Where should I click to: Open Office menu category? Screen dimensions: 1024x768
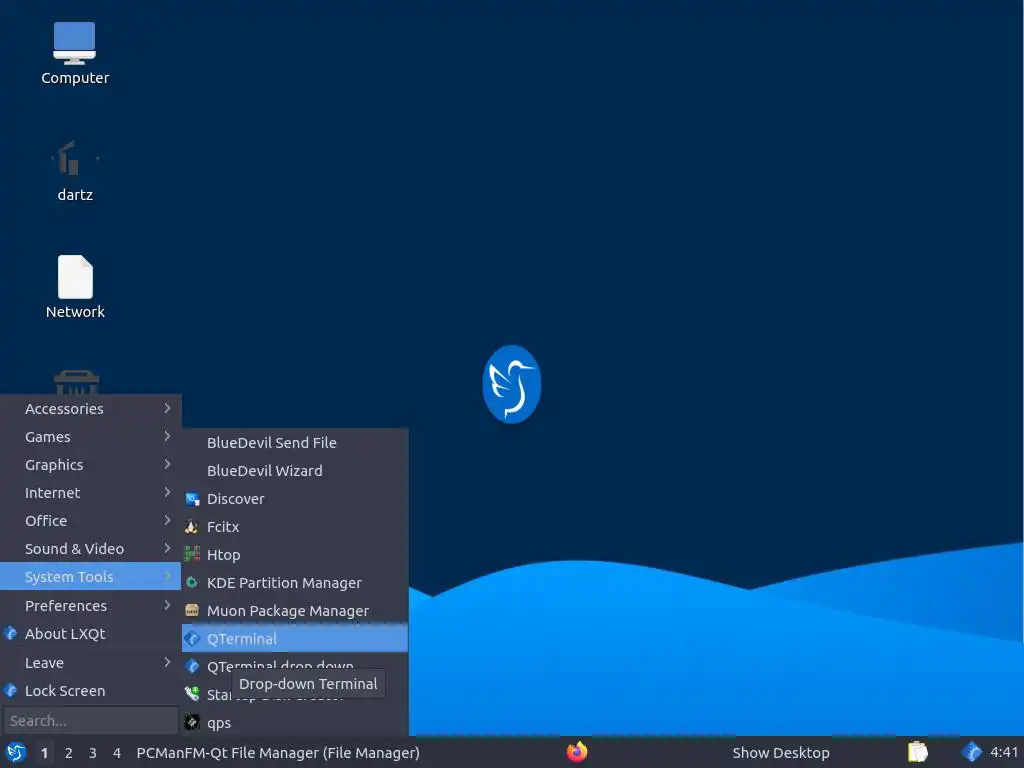90,520
